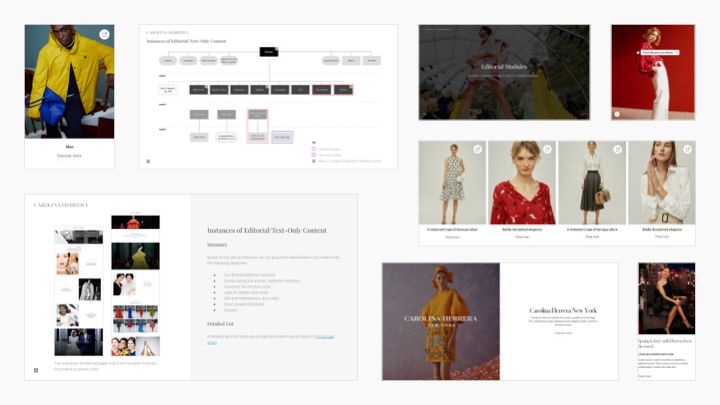The image size is (720, 405).
Task: Click the Carolina Herrera New York heading text
Action: [563, 310]
